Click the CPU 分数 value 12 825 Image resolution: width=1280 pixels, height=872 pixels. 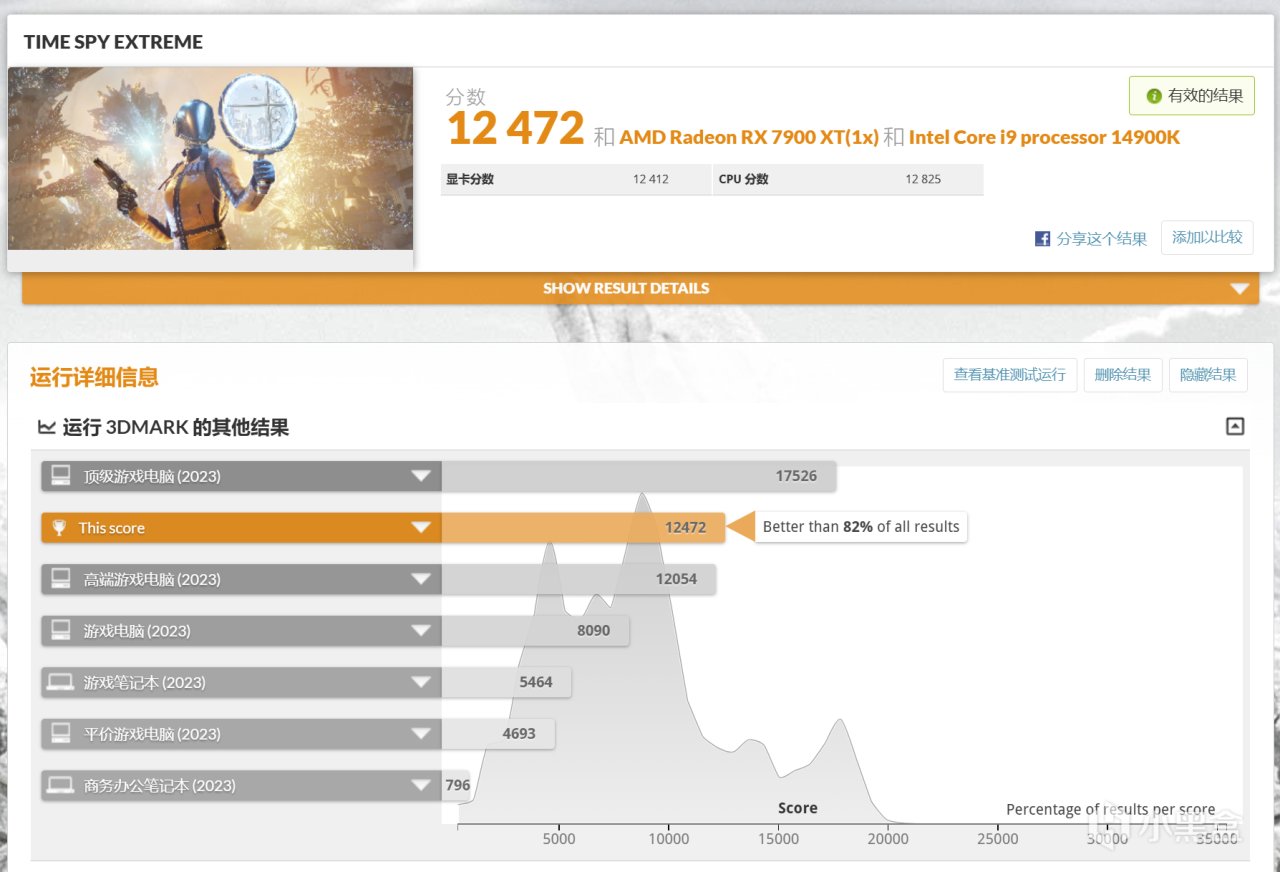tap(923, 179)
